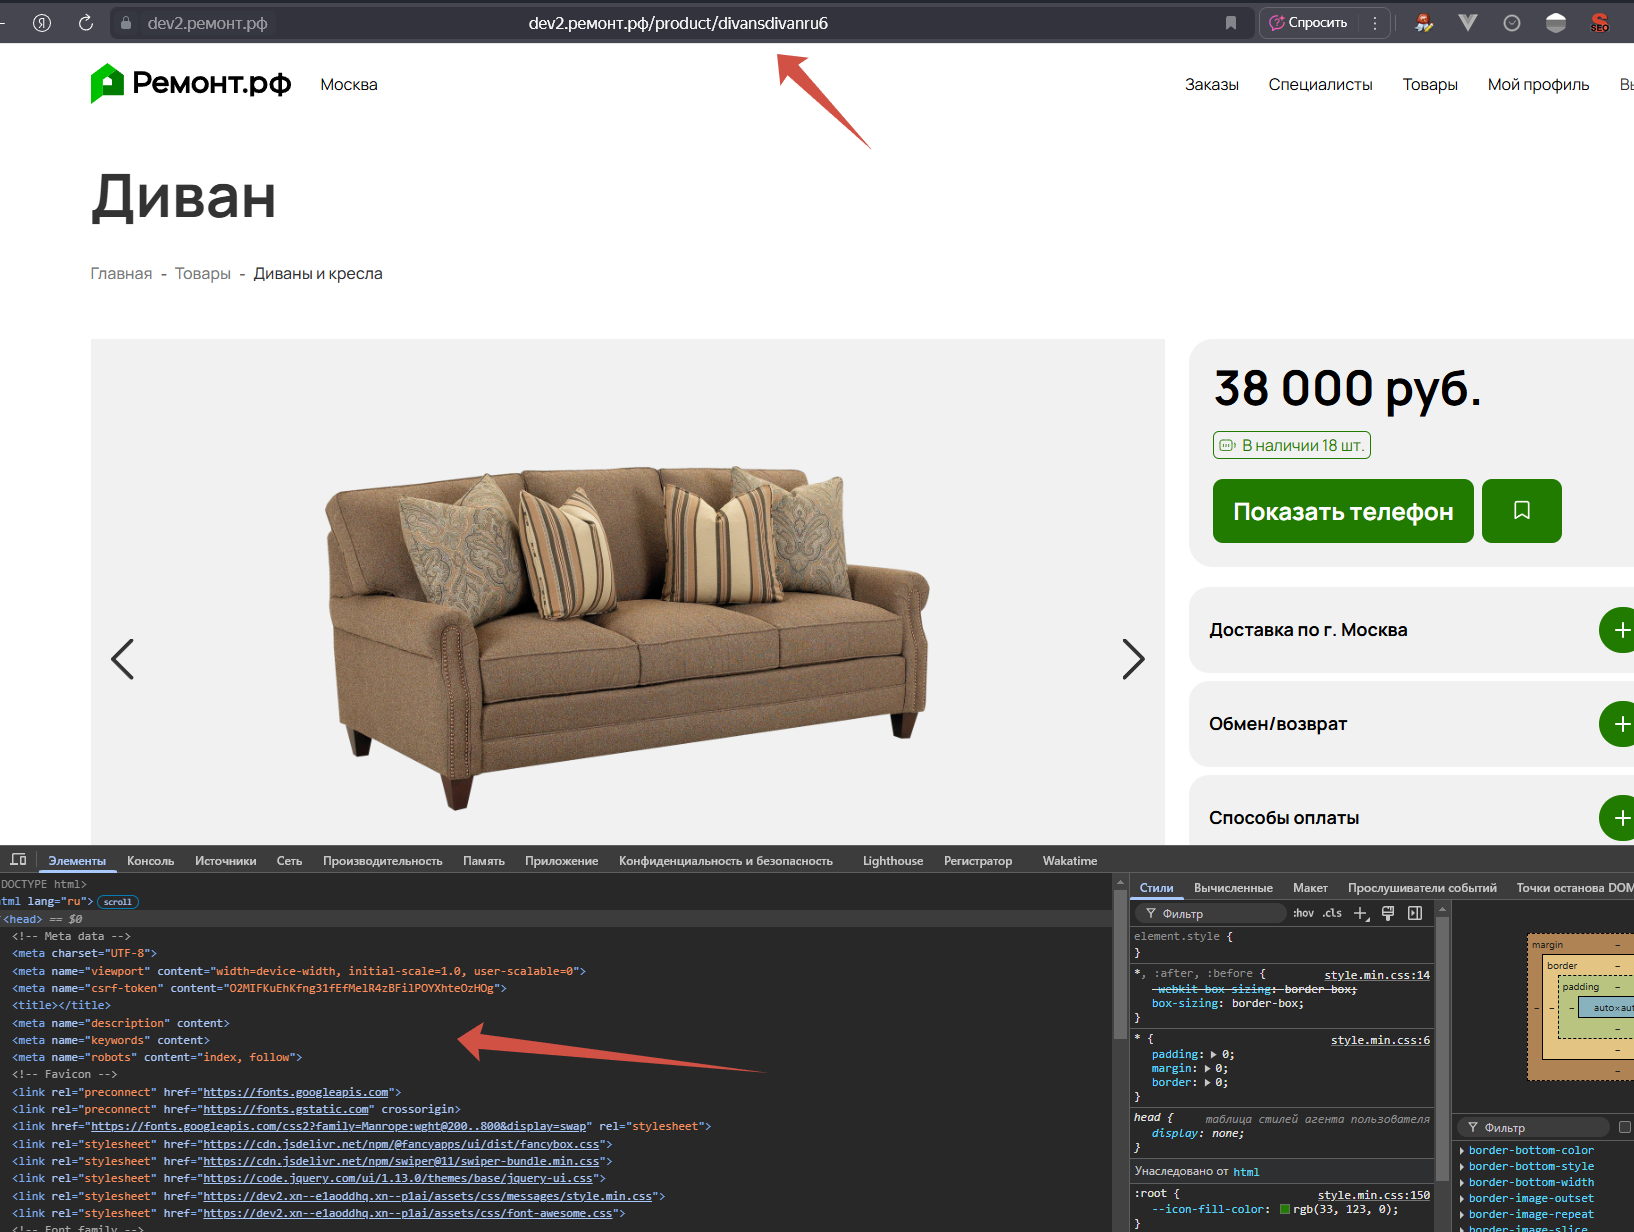Image resolution: width=1634 pixels, height=1232 pixels.
Task: Click the address bar bookmark icon
Action: click(x=1230, y=23)
